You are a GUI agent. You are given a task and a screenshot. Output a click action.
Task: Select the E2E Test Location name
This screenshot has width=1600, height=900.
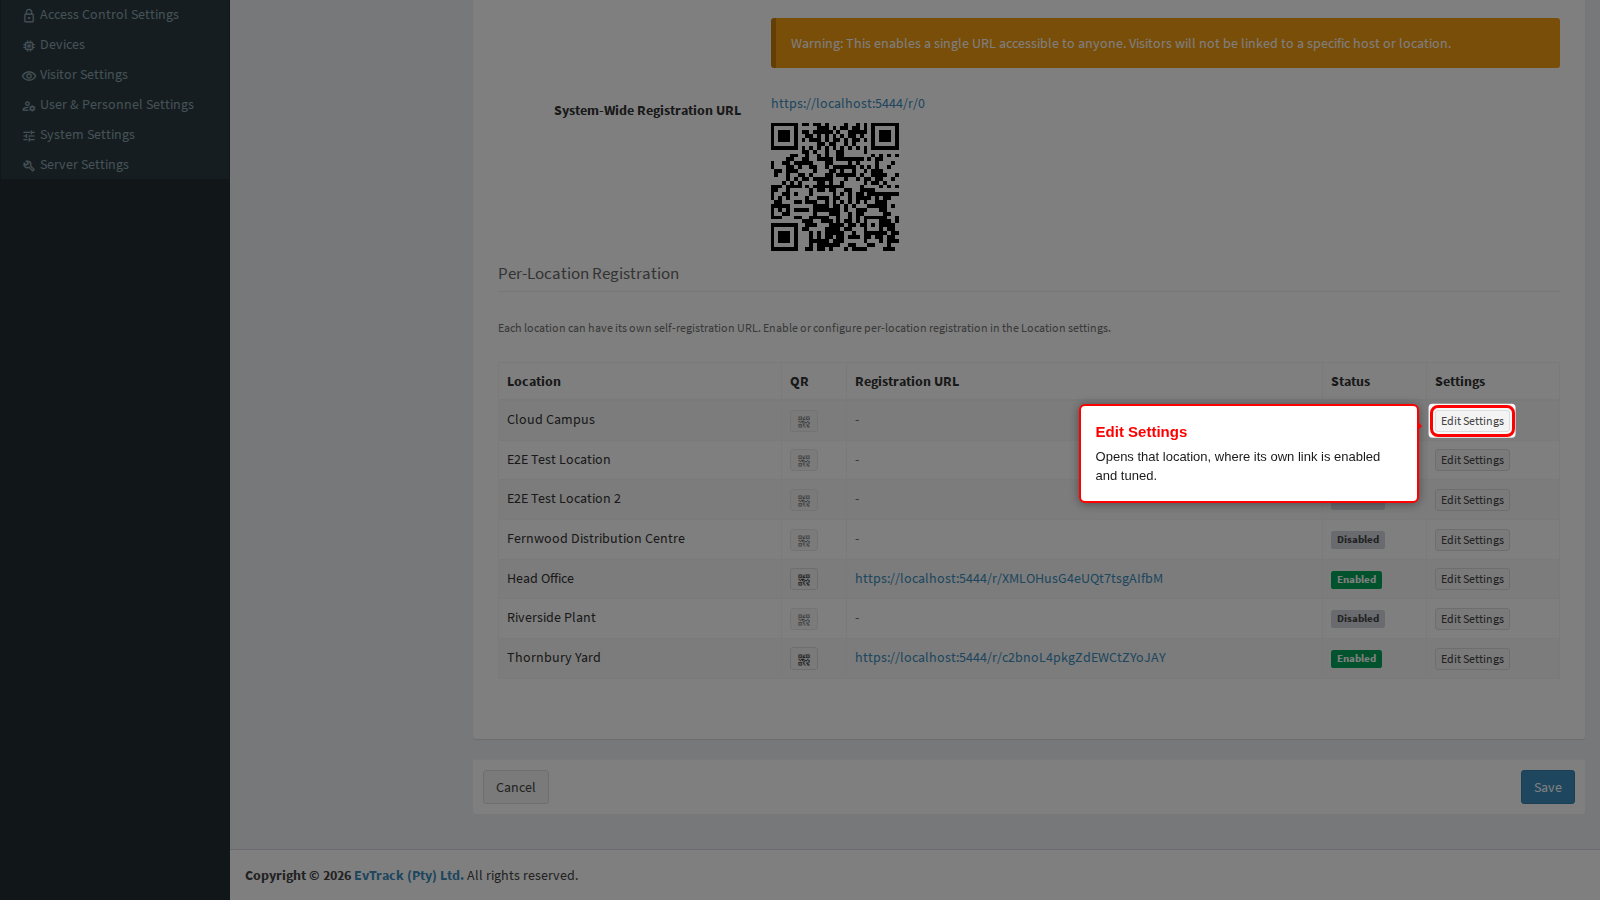pyautogui.click(x=559, y=459)
